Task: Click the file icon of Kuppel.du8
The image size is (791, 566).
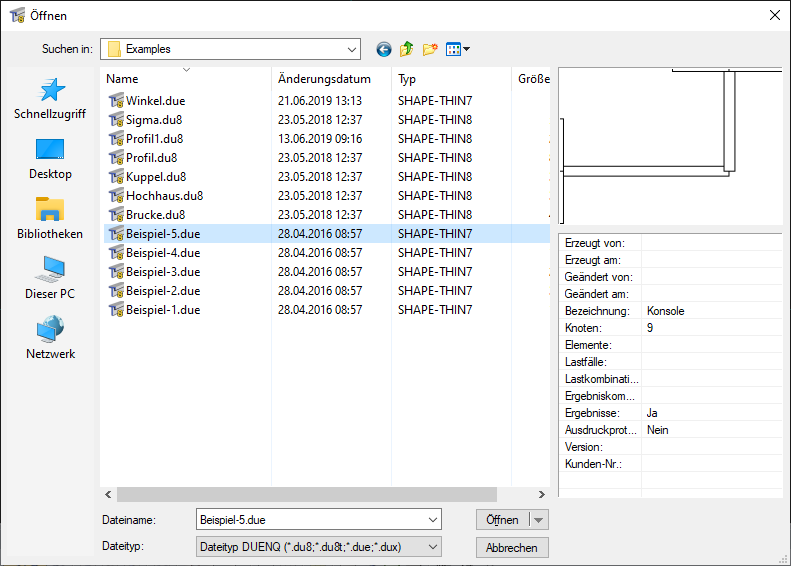Action: pos(116,177)
